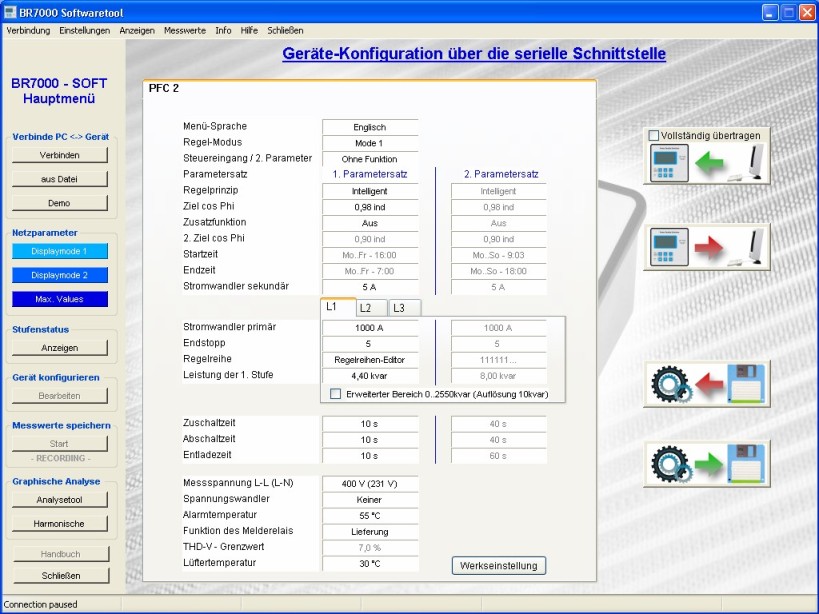
Task: Click the Harmonische button
Action: click(x=60, y=524)
